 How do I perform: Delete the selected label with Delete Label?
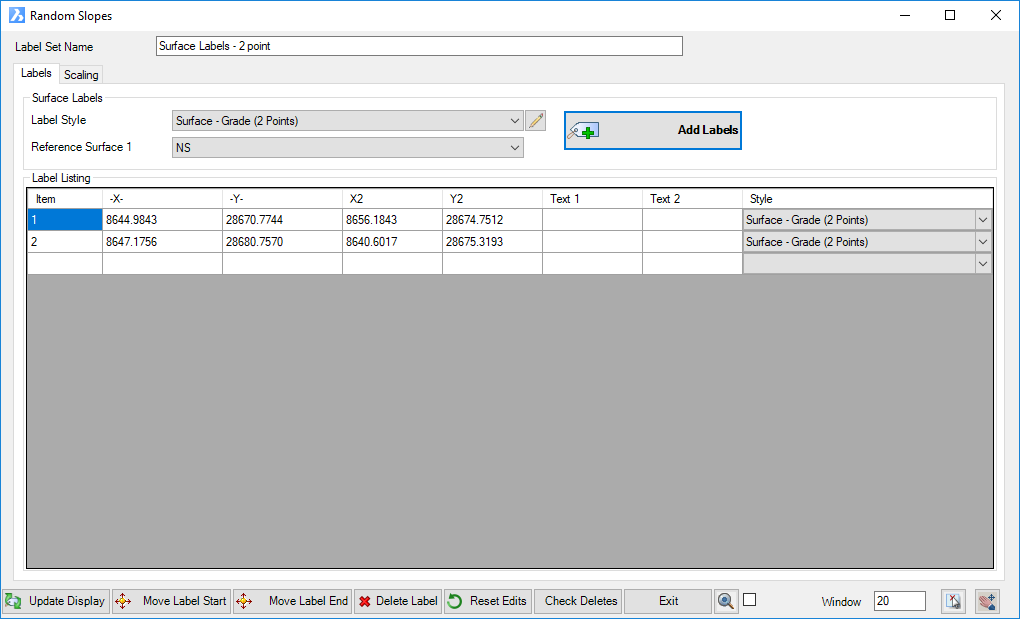398,601
